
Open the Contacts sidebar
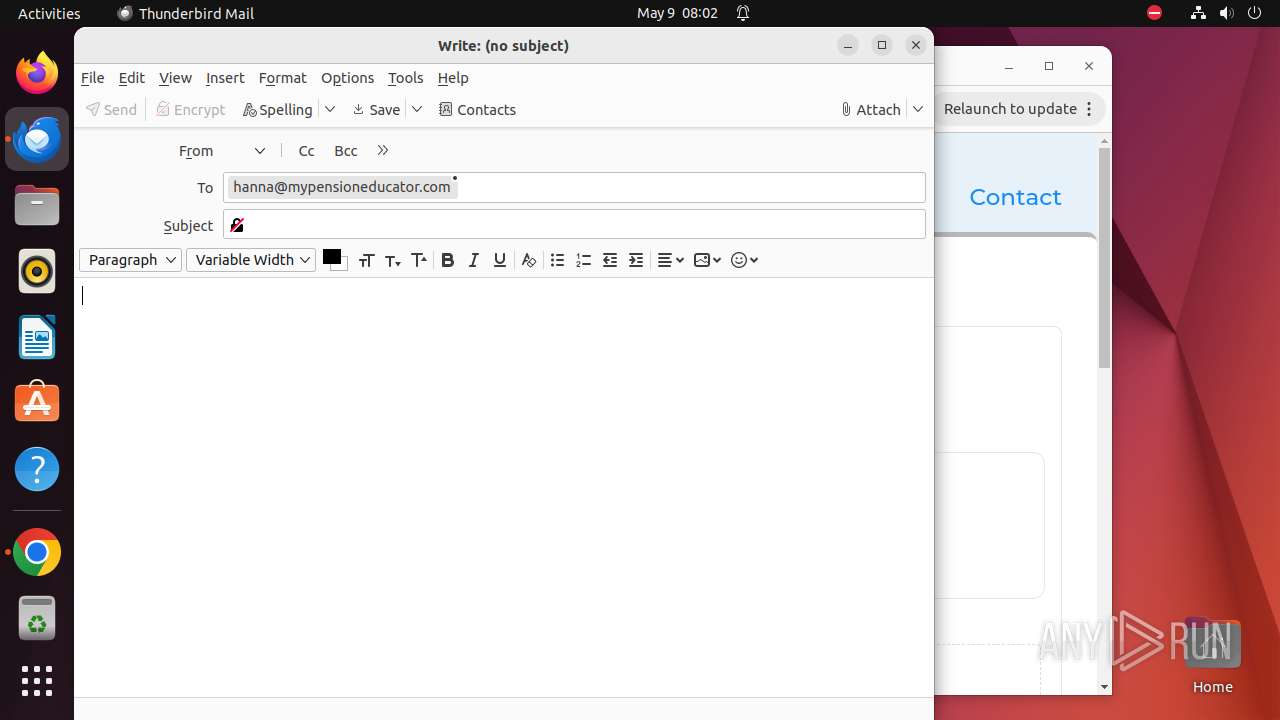(x=477, y=110)
